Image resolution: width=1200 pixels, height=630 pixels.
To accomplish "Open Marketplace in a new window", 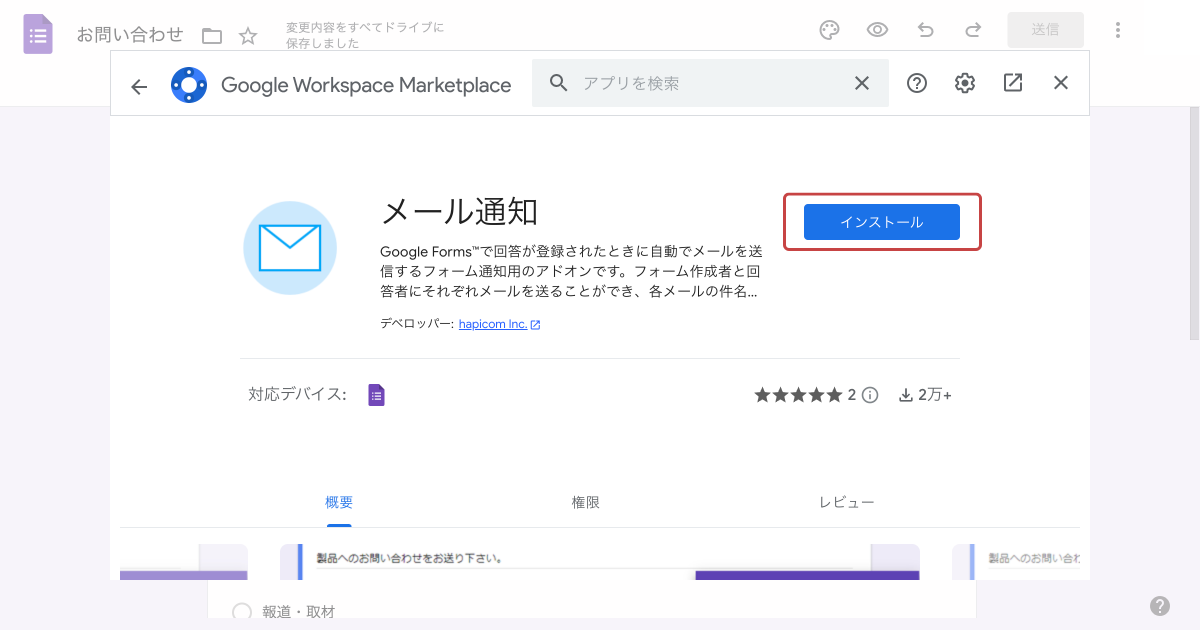I will click(1013, 83).
